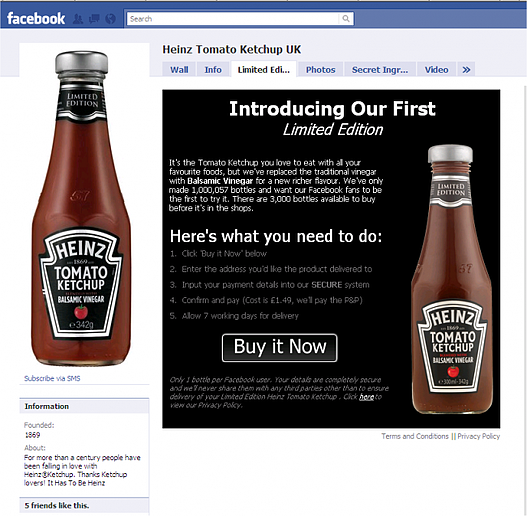This screenshot has height=516, width=527.
Task: Click the Buy it Now button
Action: pos(280,348)
